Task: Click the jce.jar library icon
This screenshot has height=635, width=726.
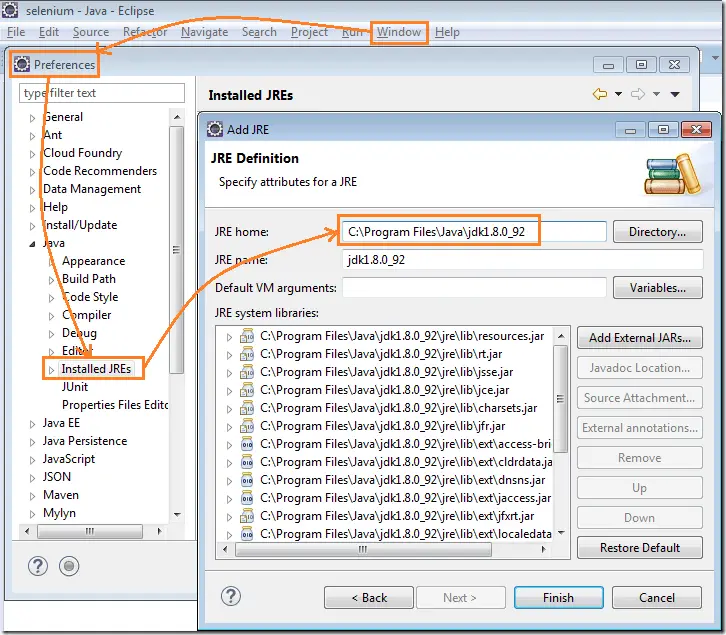Action: pyautogui.click(x=247, y=390)
